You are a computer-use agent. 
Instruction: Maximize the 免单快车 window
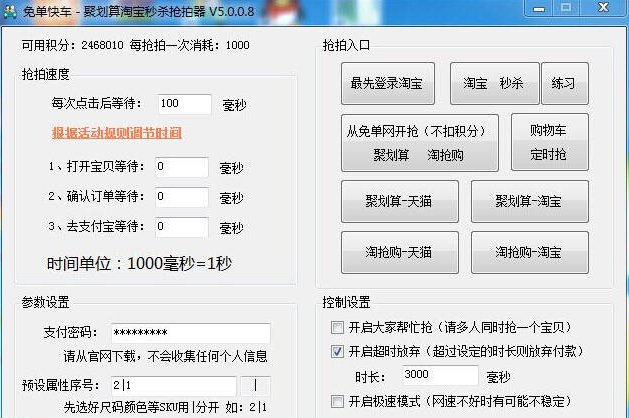(x=566, y=8)
